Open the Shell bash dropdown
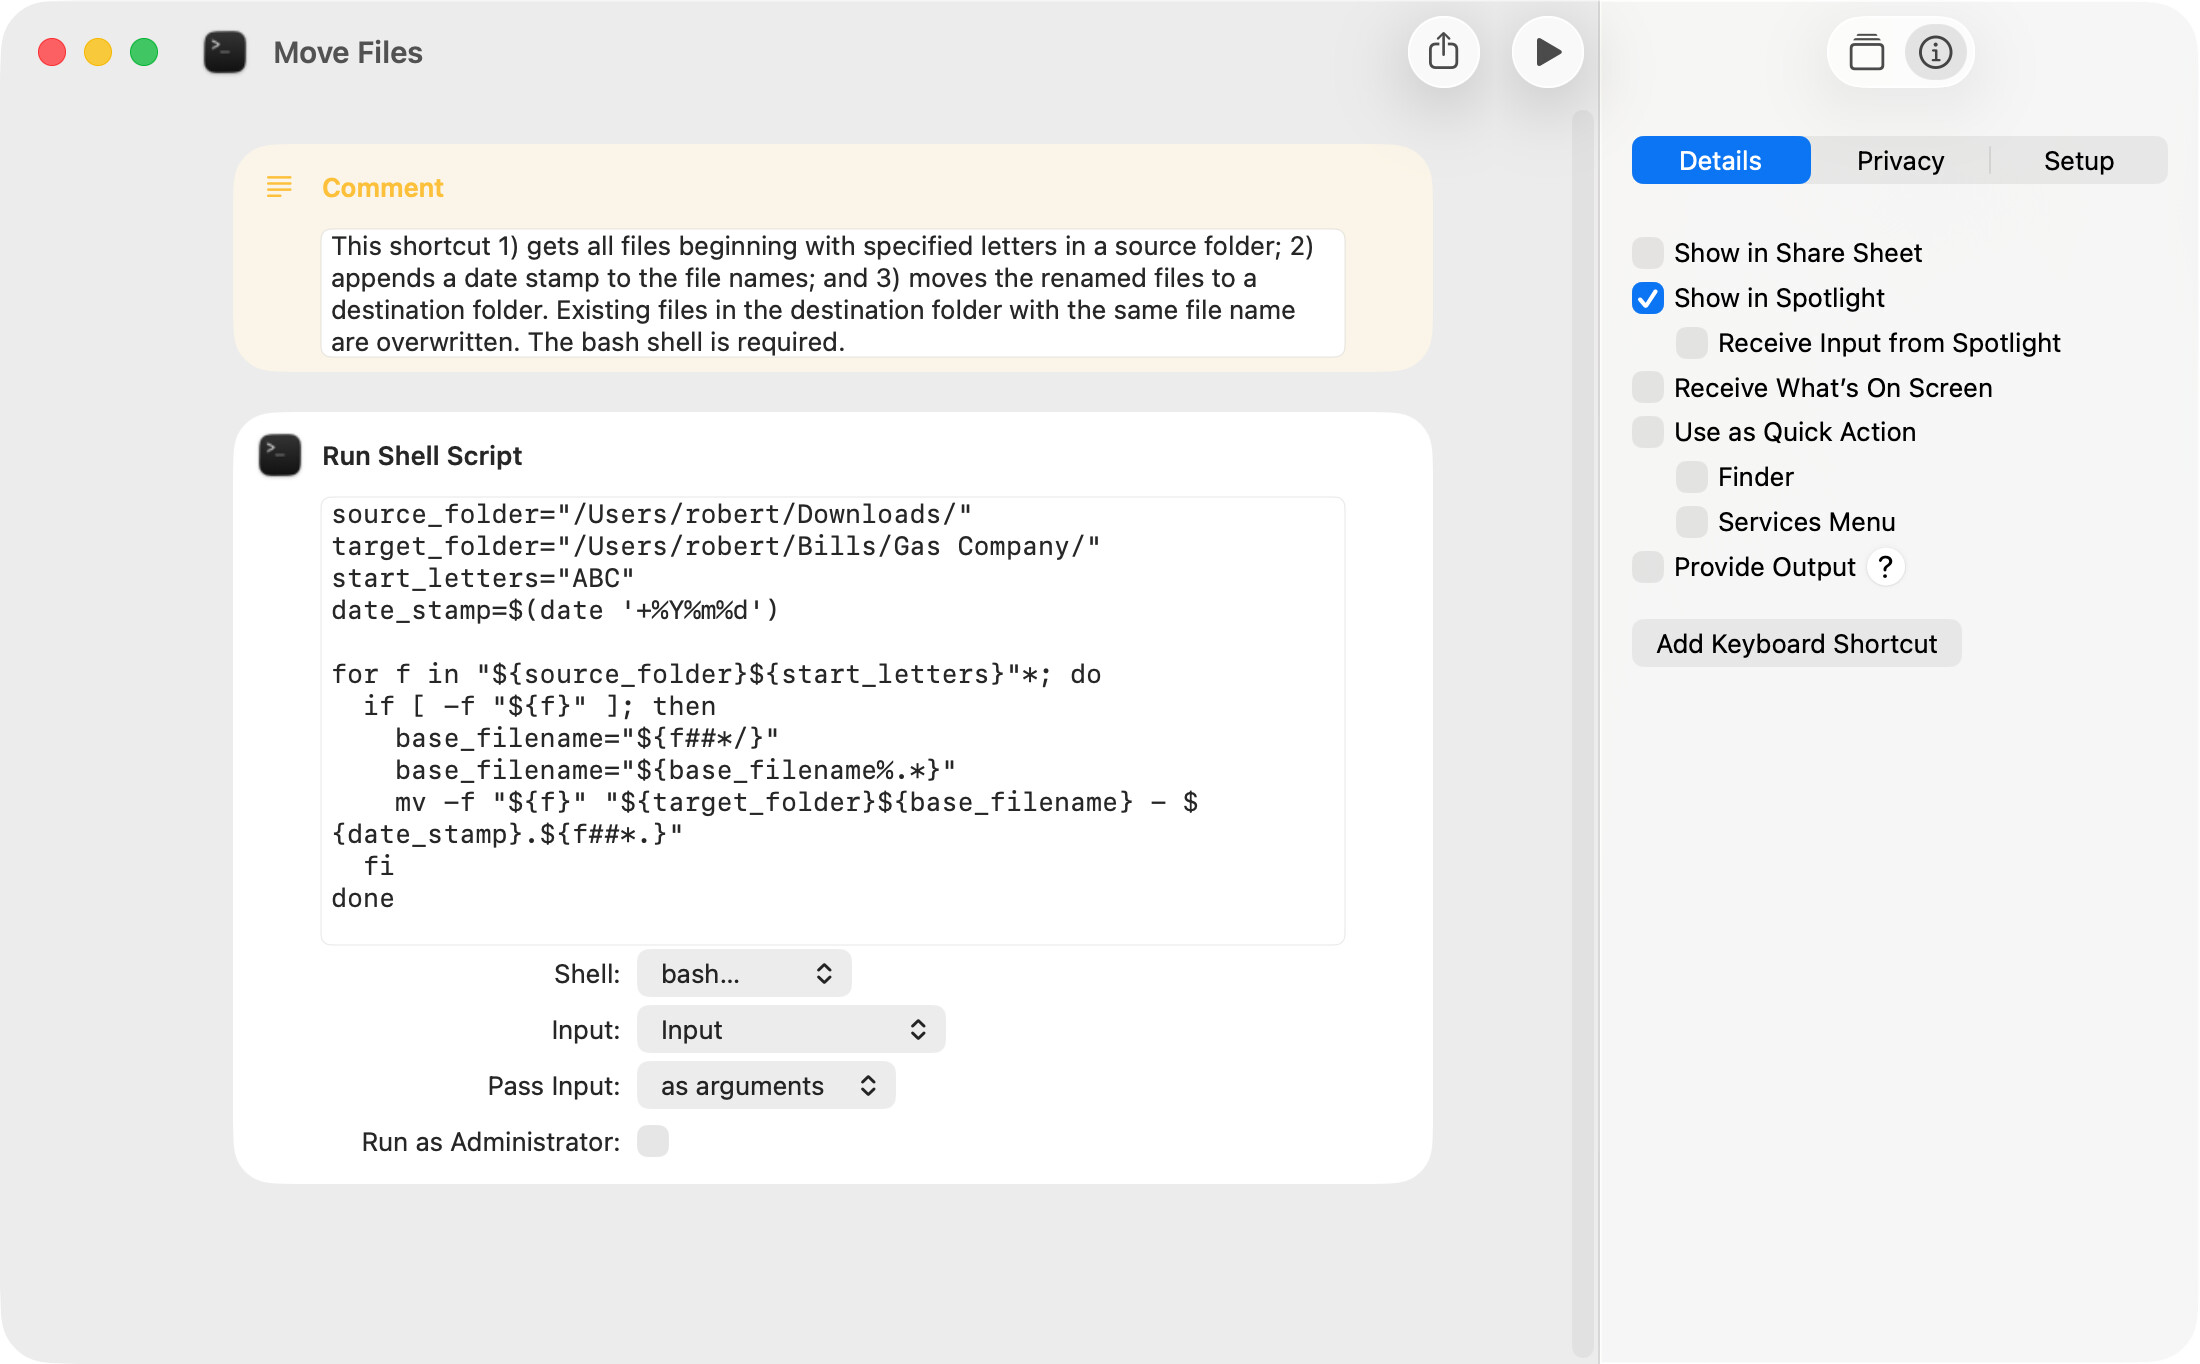Screen dimensions: 2200x1364 point(744,973)
